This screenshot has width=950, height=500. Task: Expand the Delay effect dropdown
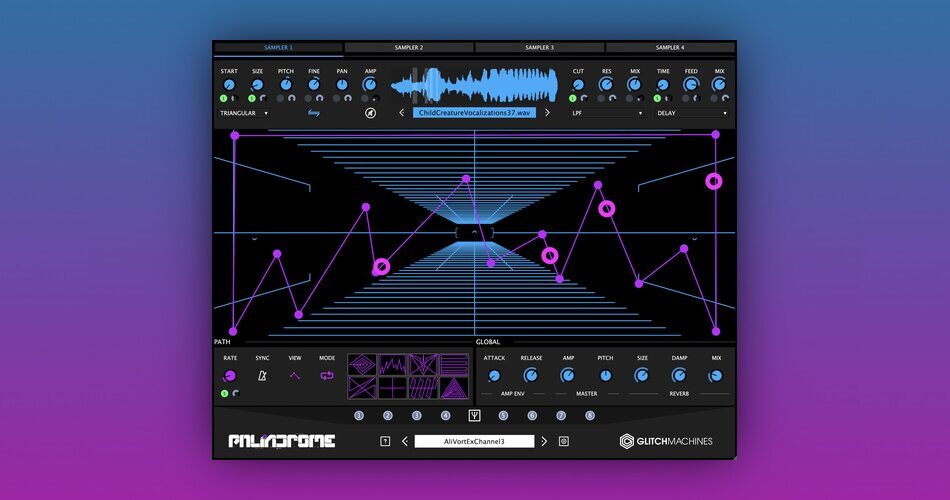[692, 114]
